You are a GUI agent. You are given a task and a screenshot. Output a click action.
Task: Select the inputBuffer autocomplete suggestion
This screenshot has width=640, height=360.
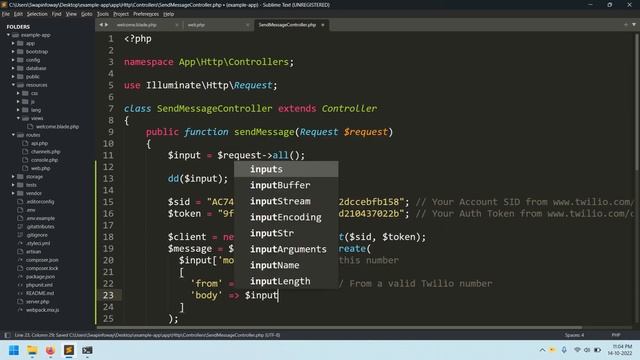[x=286, y=185]
